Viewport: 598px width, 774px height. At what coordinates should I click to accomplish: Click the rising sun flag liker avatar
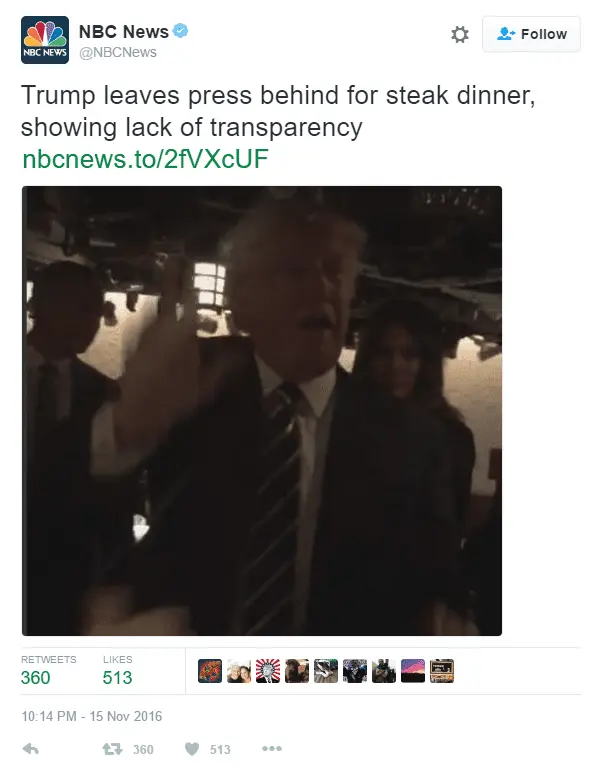(x=268, y=671)
